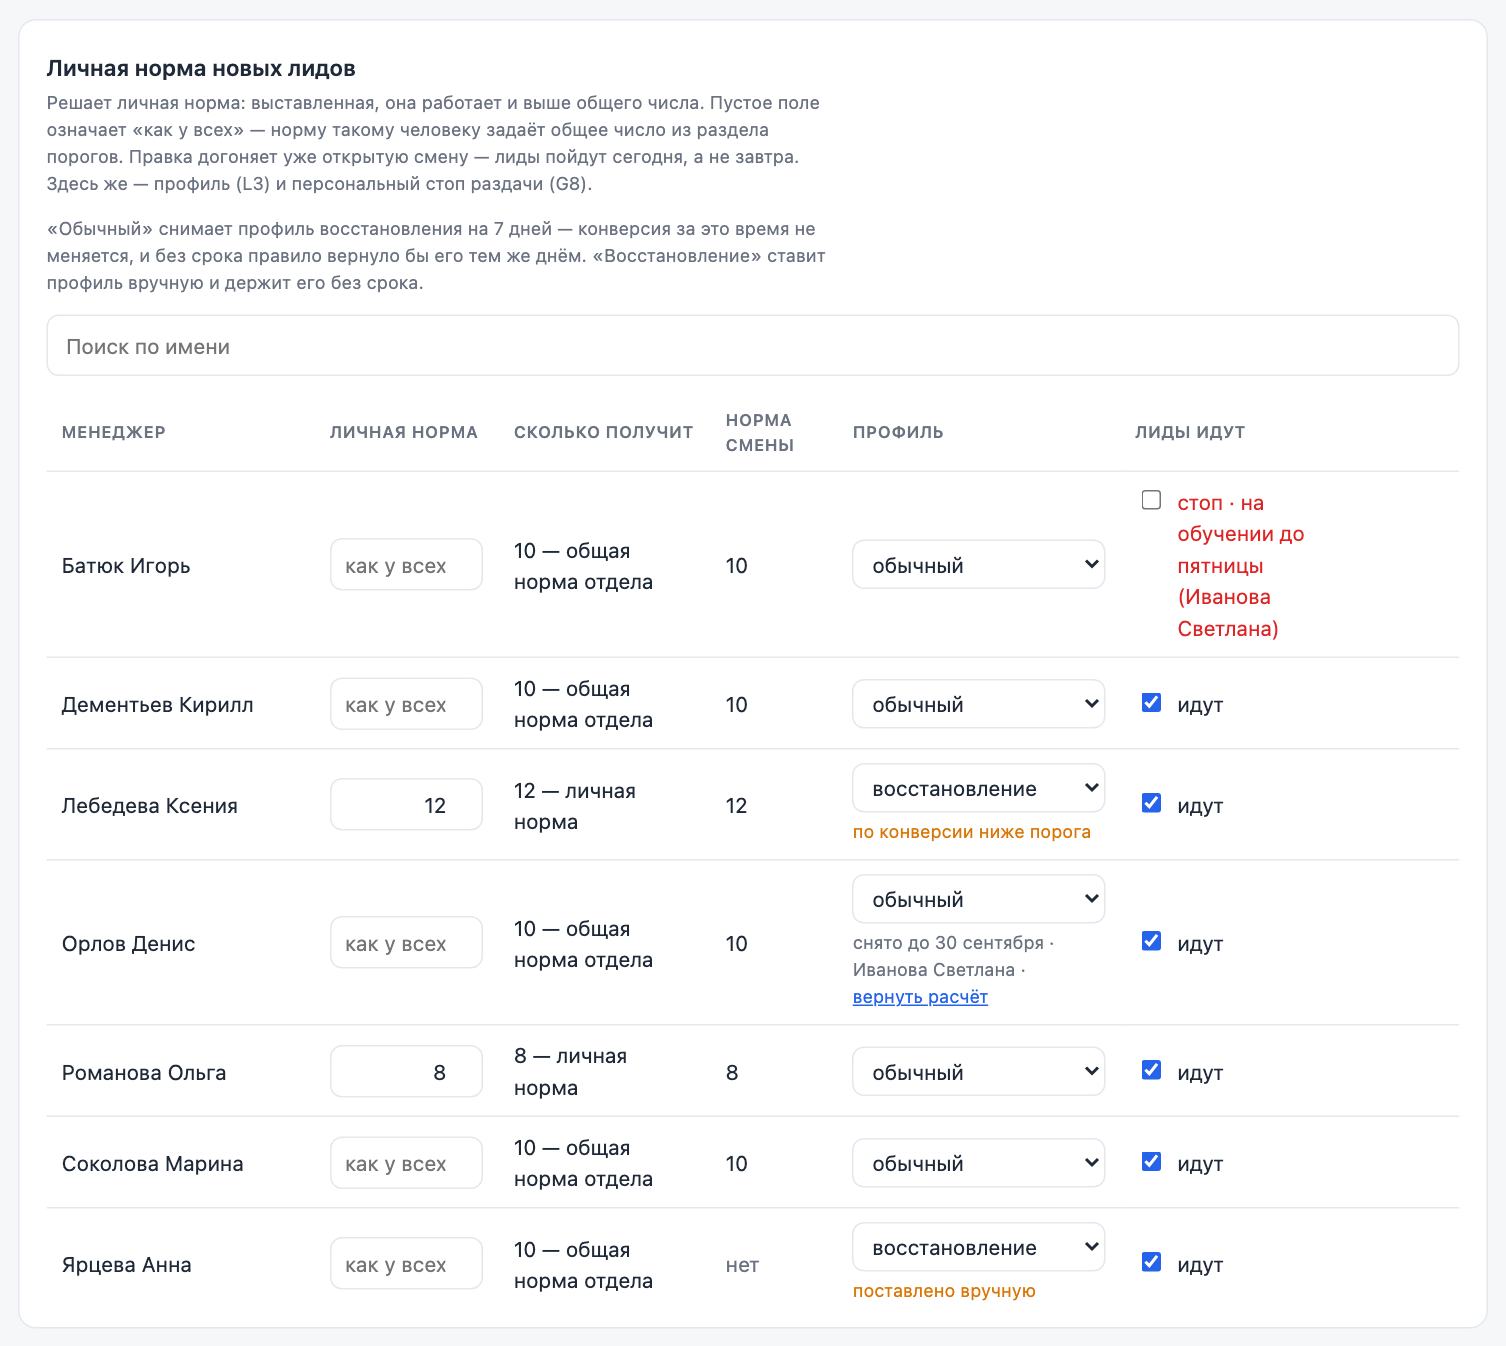1506x1346 pixels.
Task: Open profile dropdown for Лебедева Ксения
Action: 978,788
